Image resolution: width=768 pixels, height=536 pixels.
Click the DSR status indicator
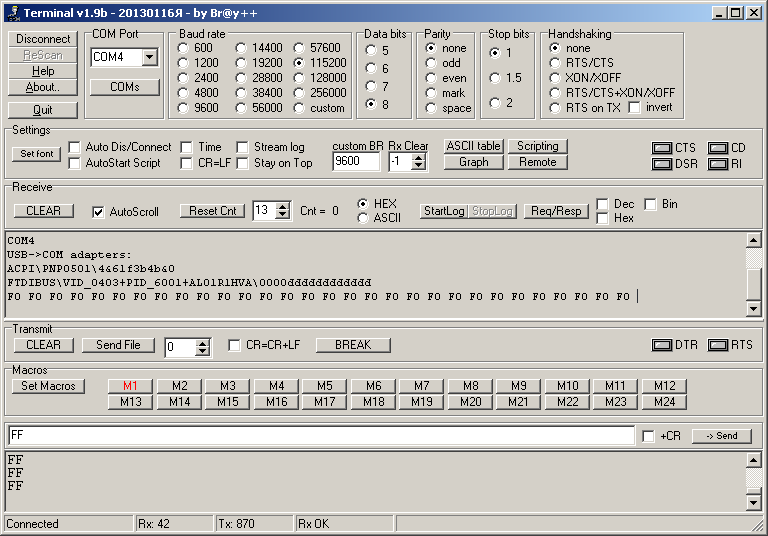pyautogui.click(x=661, y=164)
